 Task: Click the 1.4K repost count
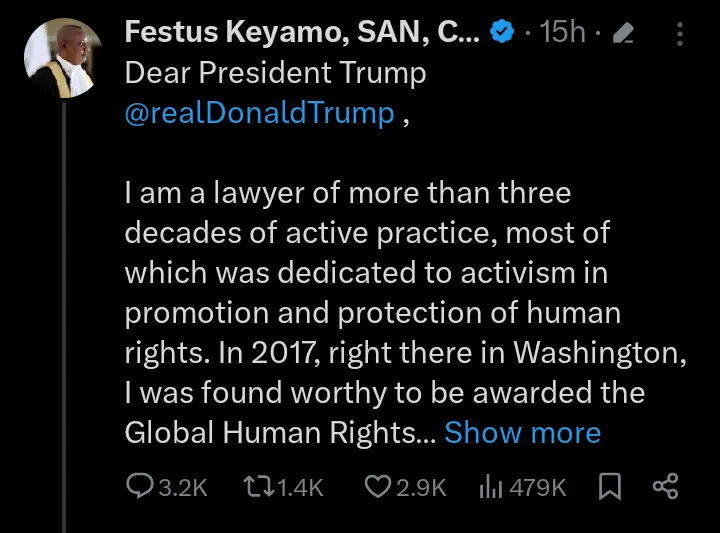pos(299,487)
